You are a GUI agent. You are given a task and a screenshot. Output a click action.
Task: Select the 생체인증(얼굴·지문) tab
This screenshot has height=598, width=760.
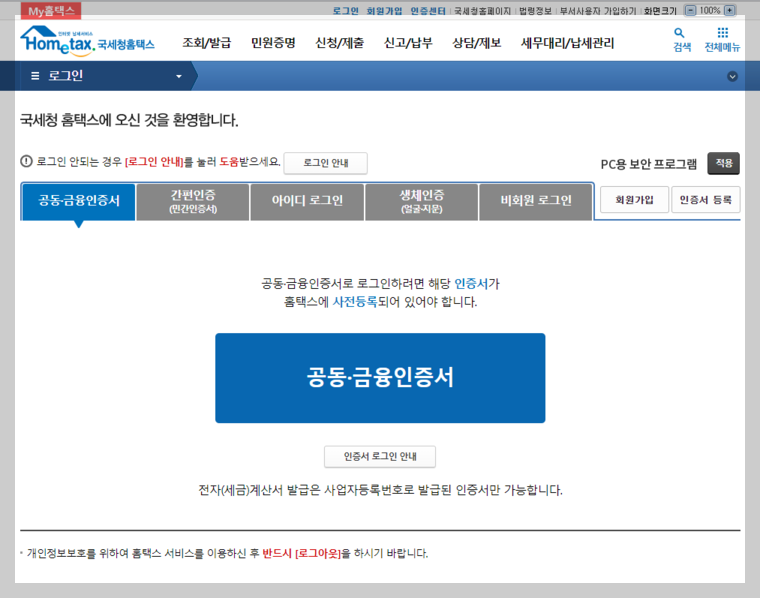pos(422,202)
